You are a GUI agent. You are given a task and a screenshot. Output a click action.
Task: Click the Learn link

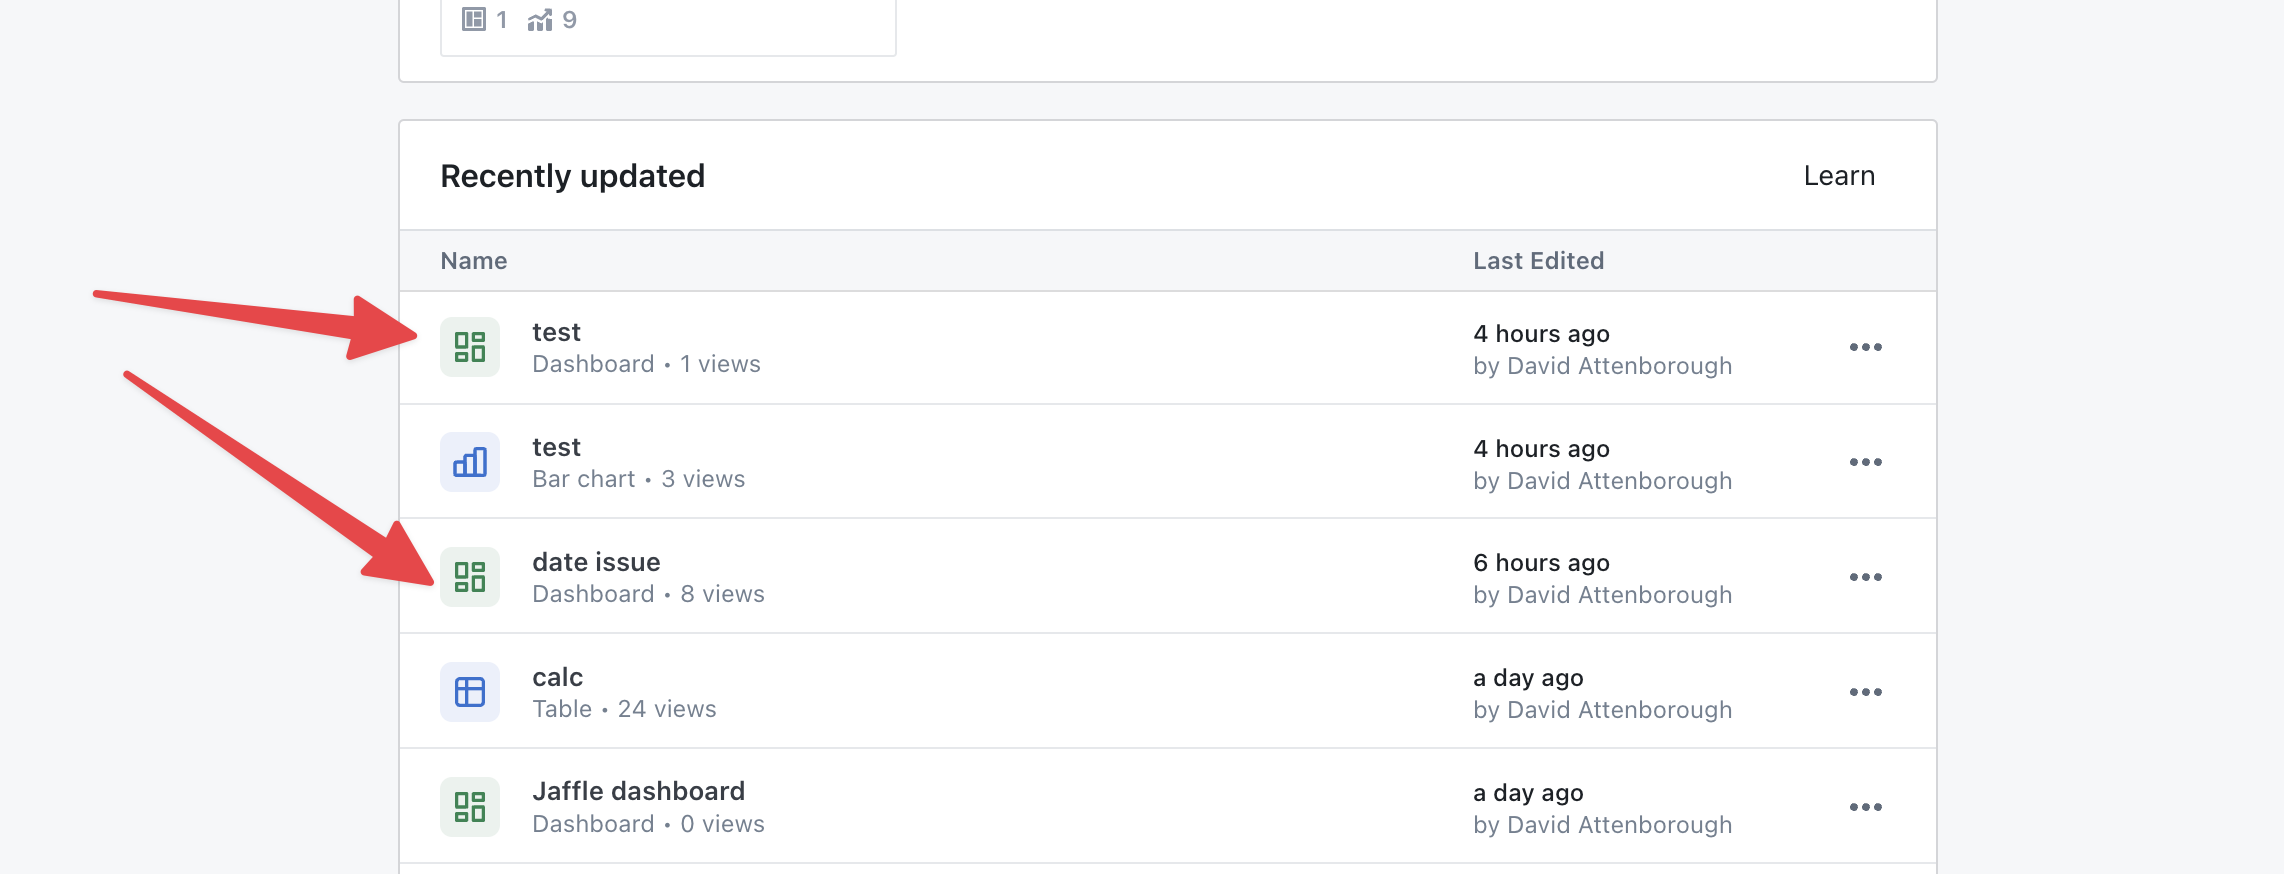1838,175
